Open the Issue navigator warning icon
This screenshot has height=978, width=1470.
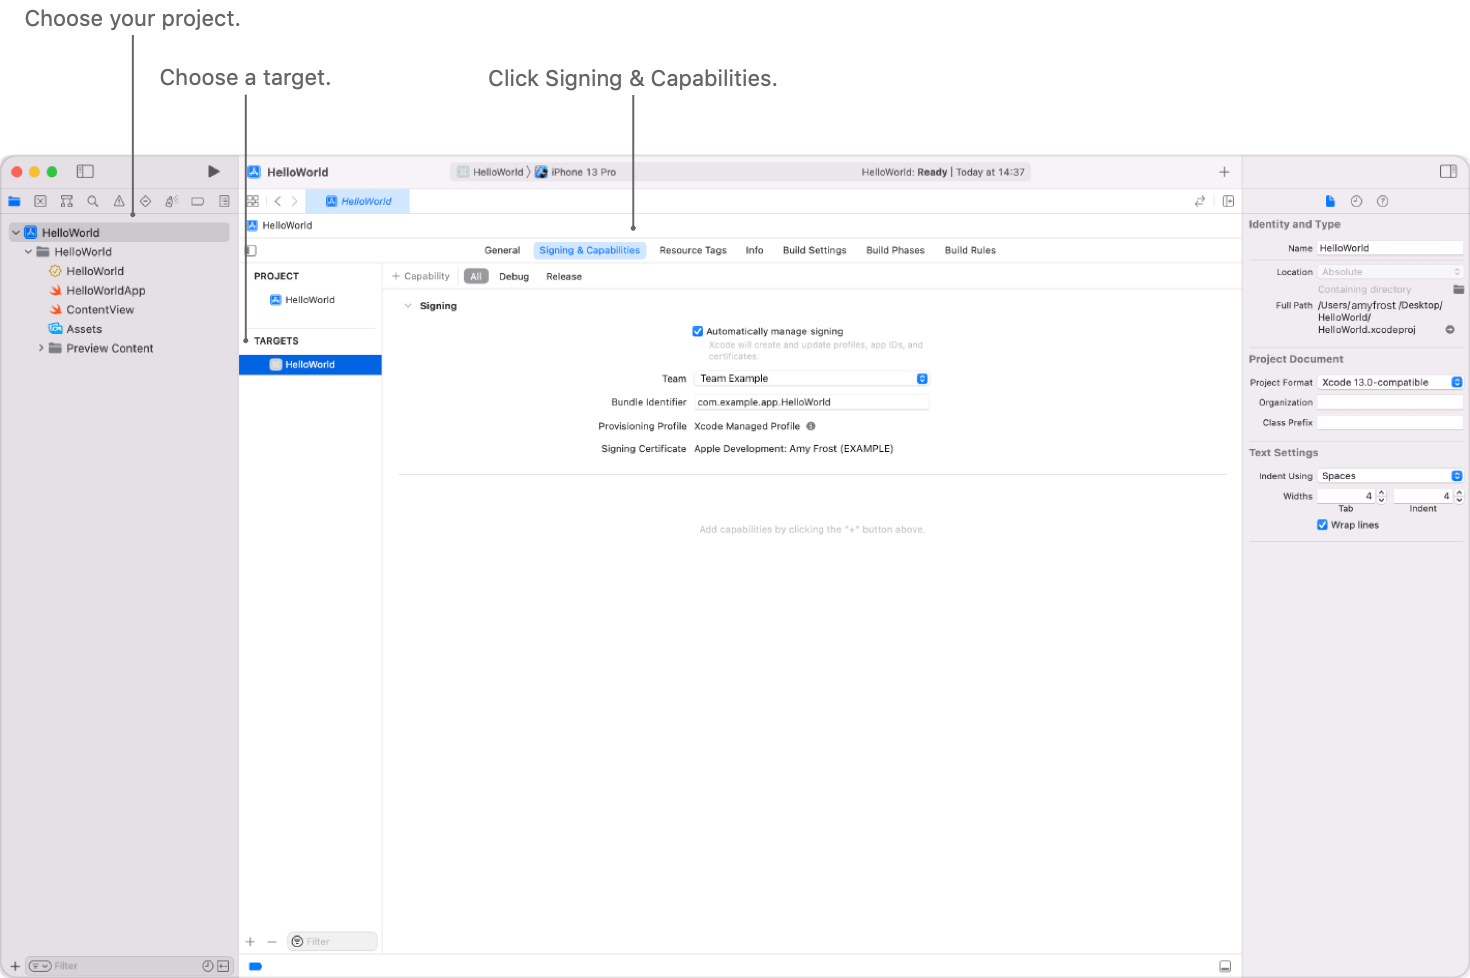click(119, 201)
